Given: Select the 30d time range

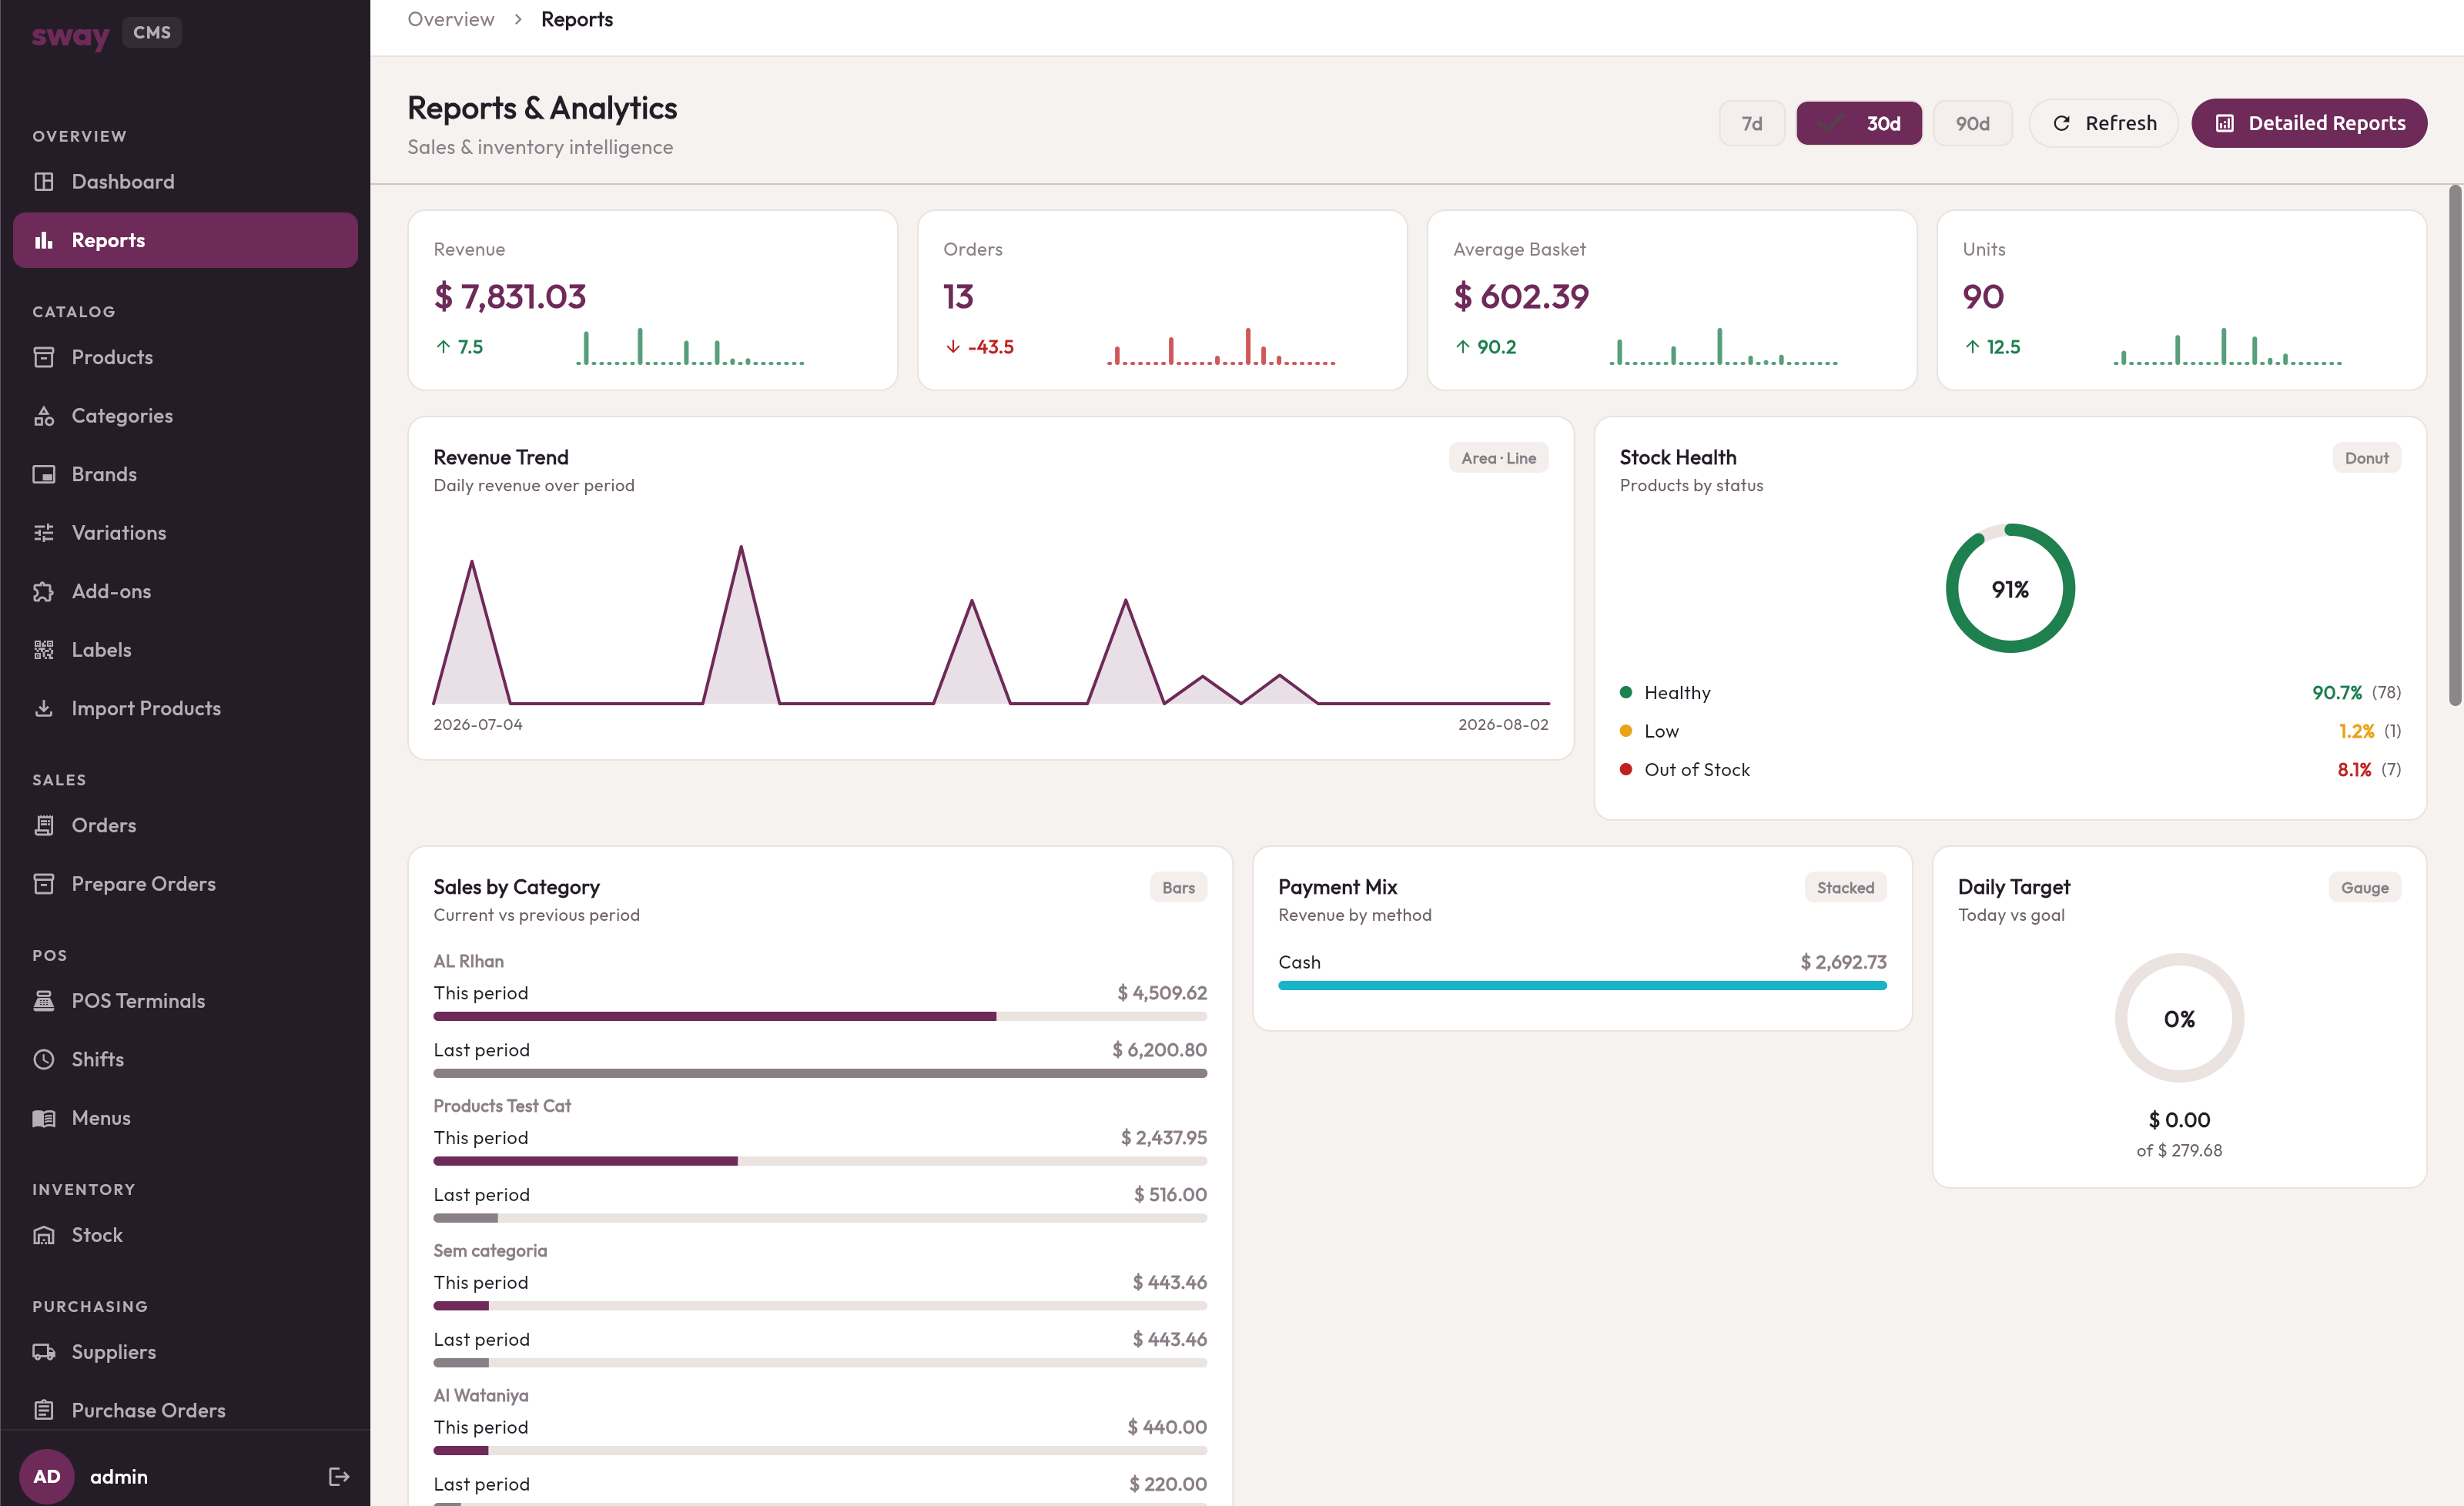Looking at the screenshot, I should coord(1858,123).
